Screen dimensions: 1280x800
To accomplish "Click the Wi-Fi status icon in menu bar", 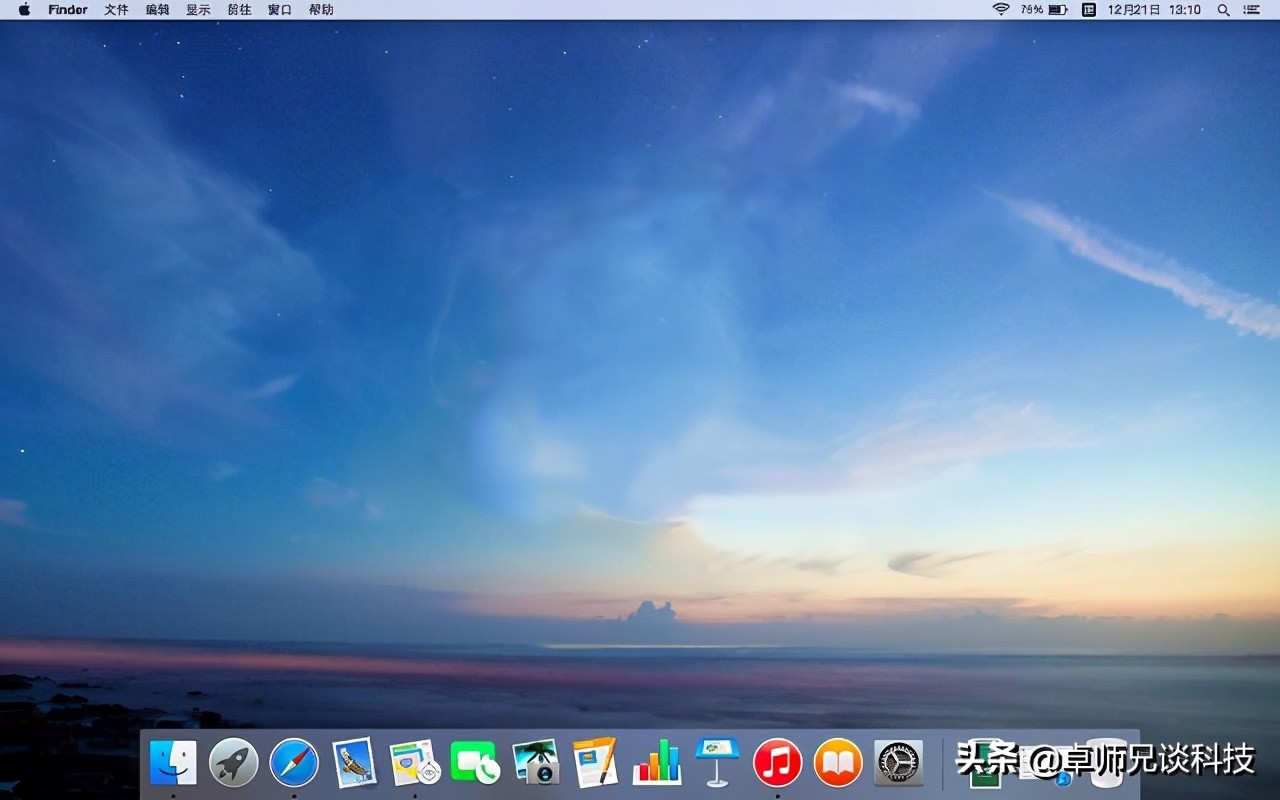I will coord(1001,10).
